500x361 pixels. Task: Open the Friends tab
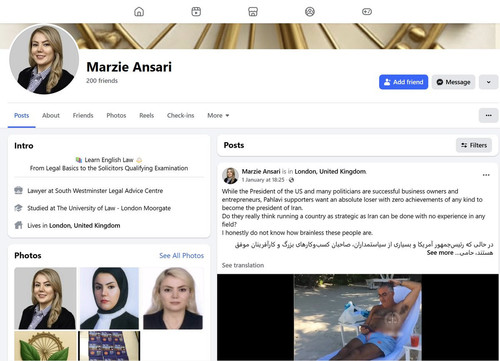(83, 115)
